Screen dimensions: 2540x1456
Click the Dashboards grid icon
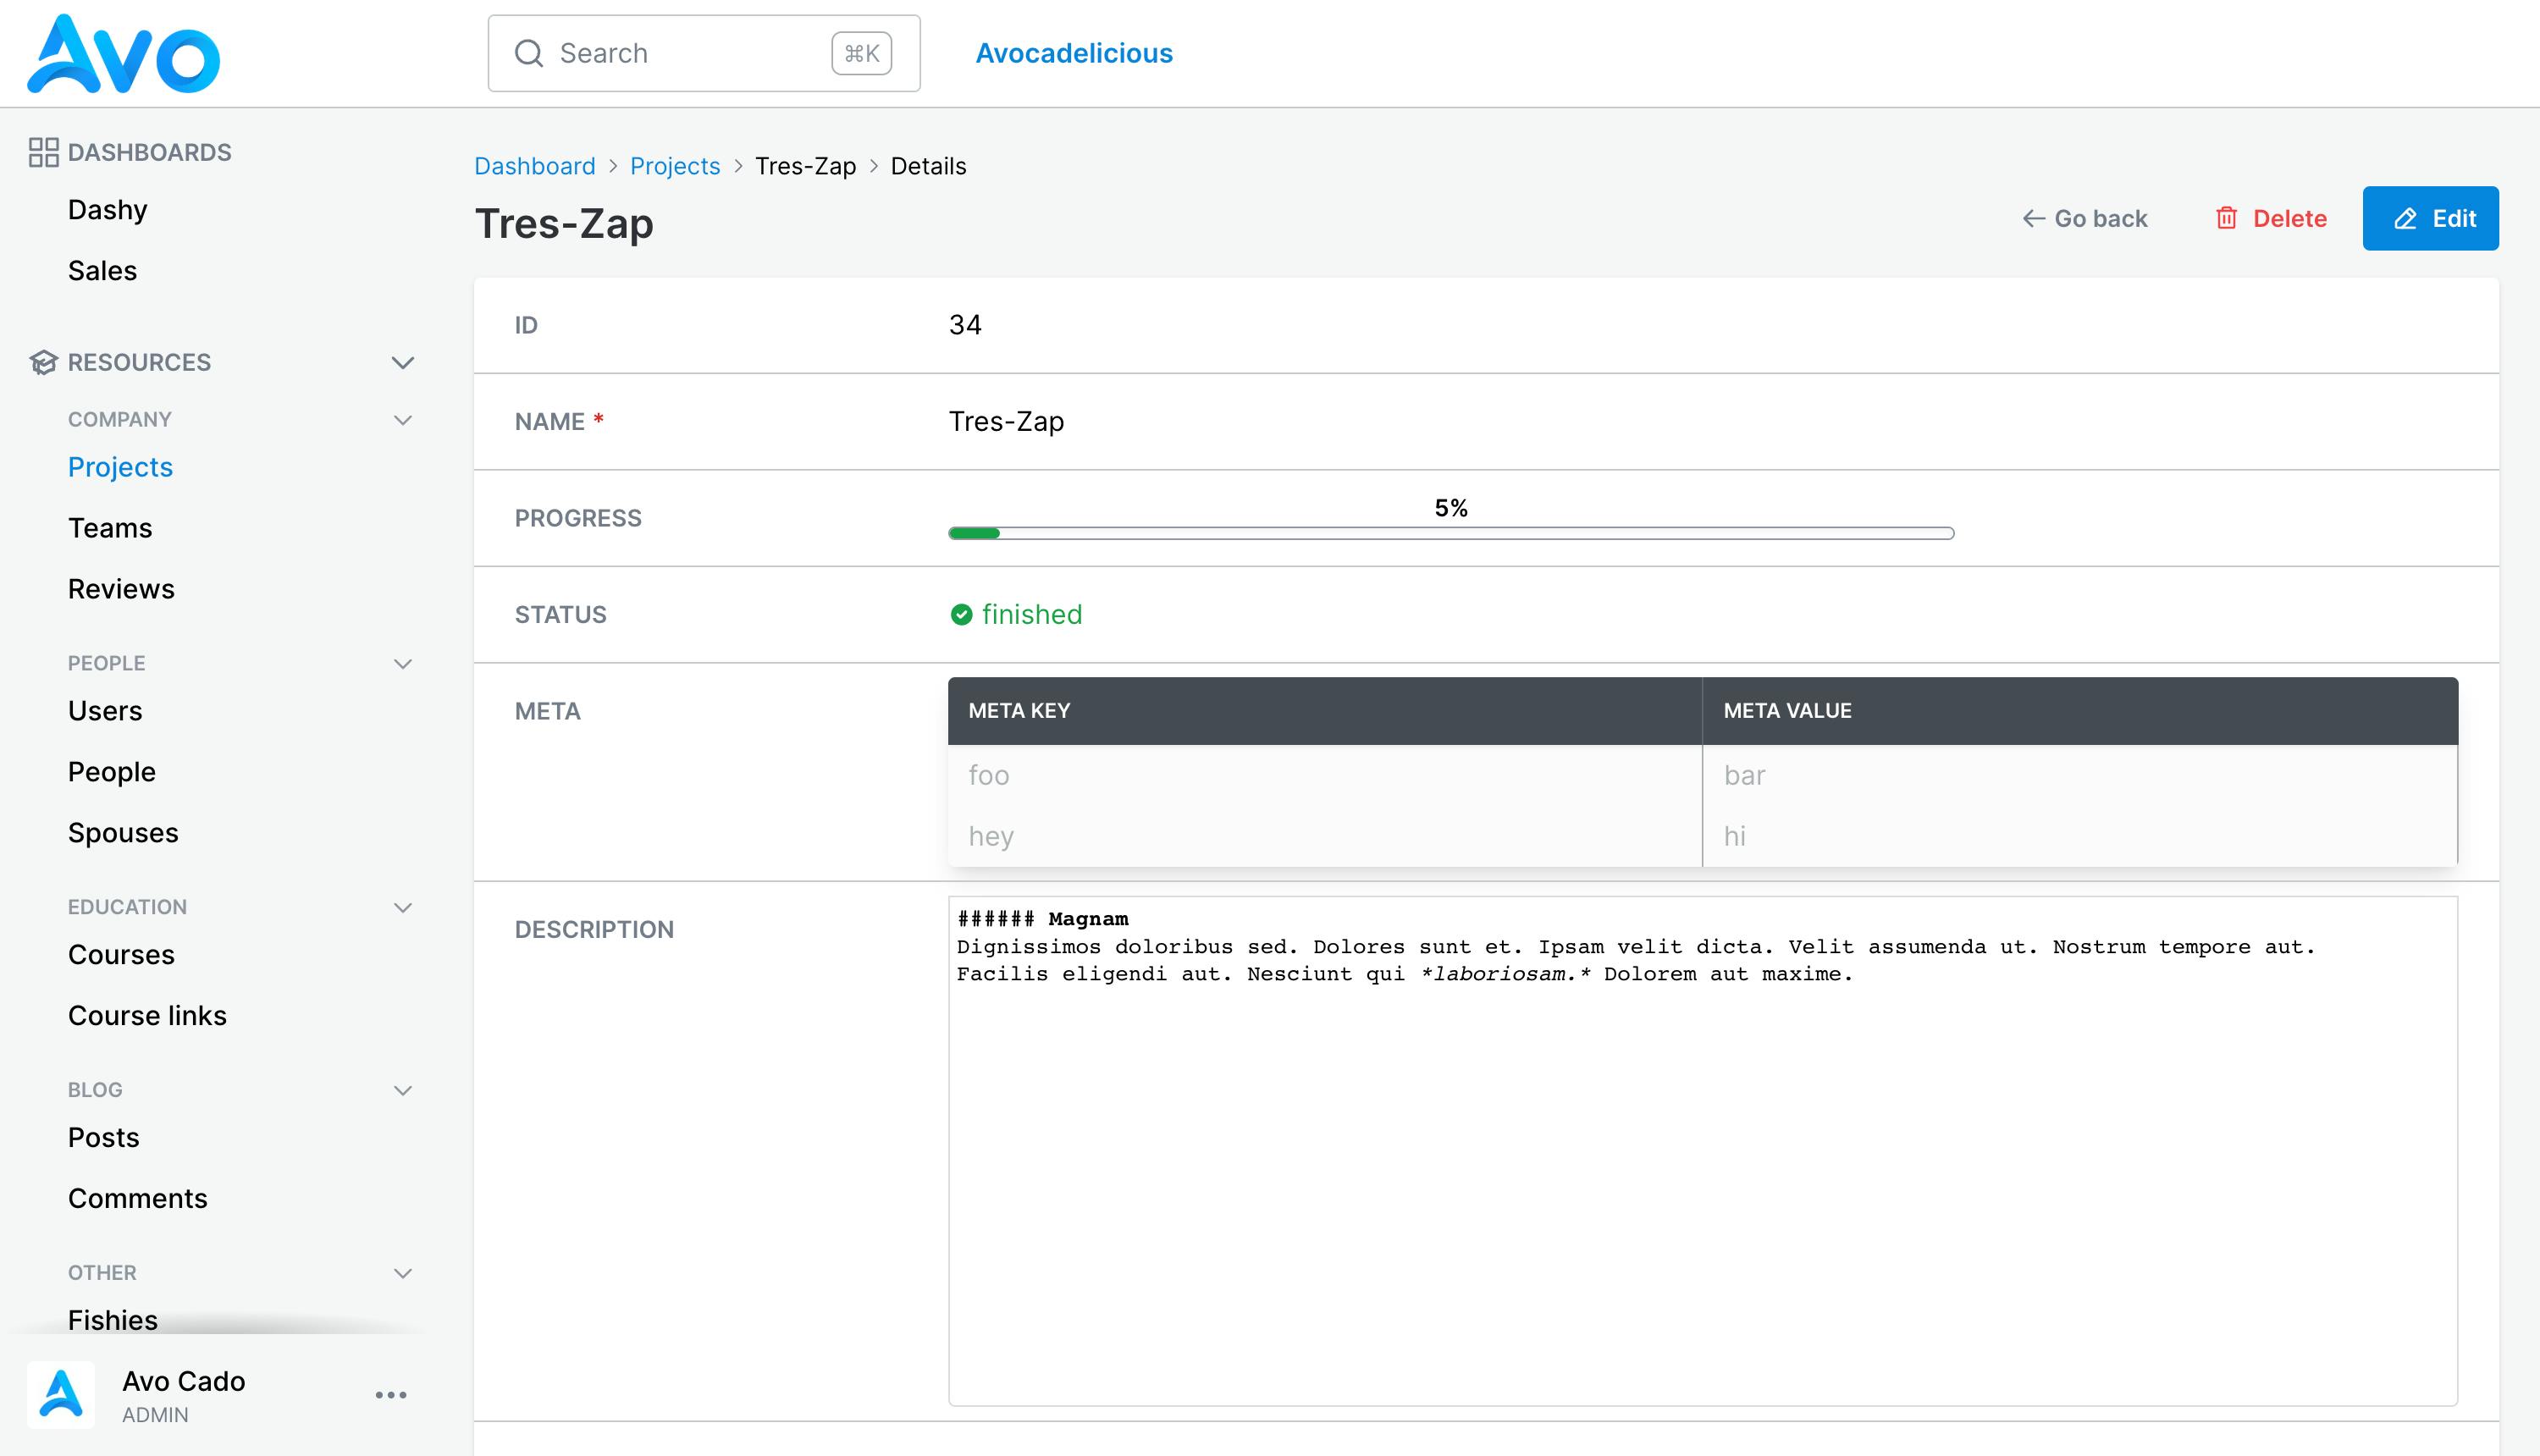pyautogui.click(x=43, y=152)
